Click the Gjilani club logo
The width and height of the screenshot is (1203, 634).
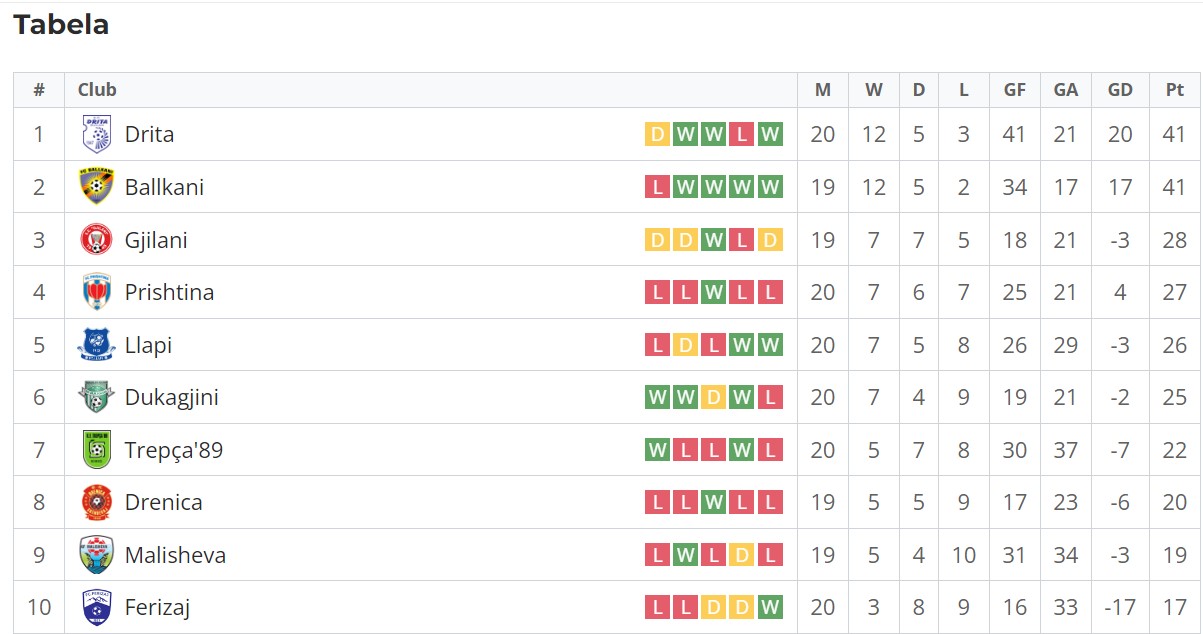(x=97, y=240)
